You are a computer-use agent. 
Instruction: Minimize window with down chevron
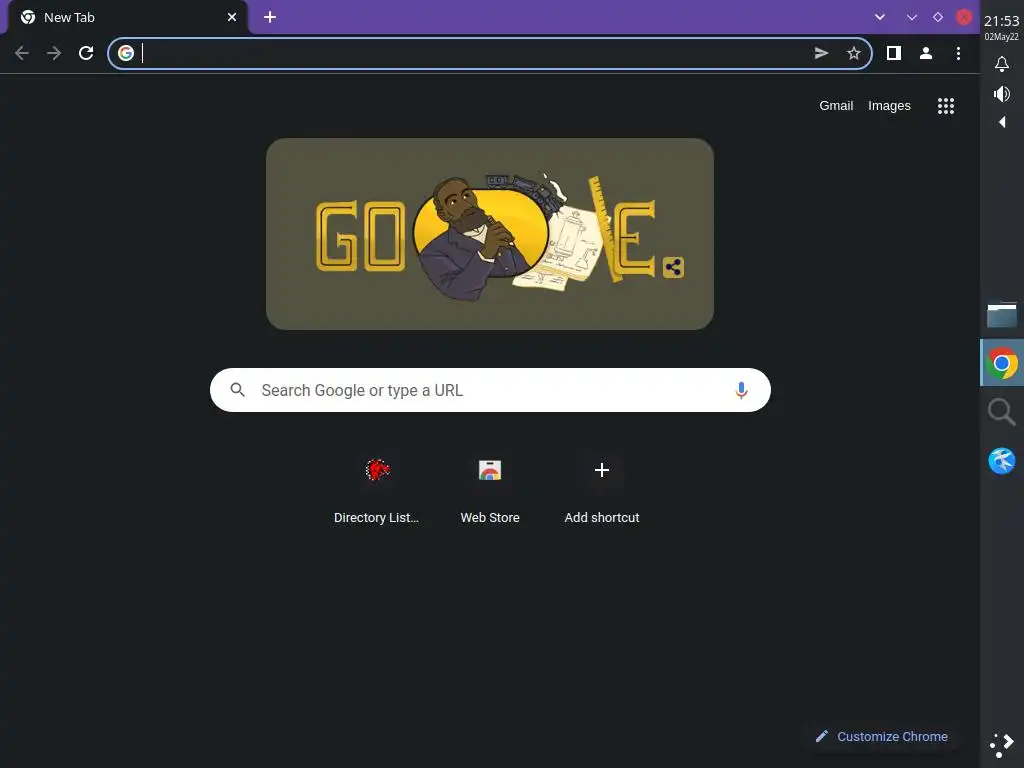pos(912,17)
